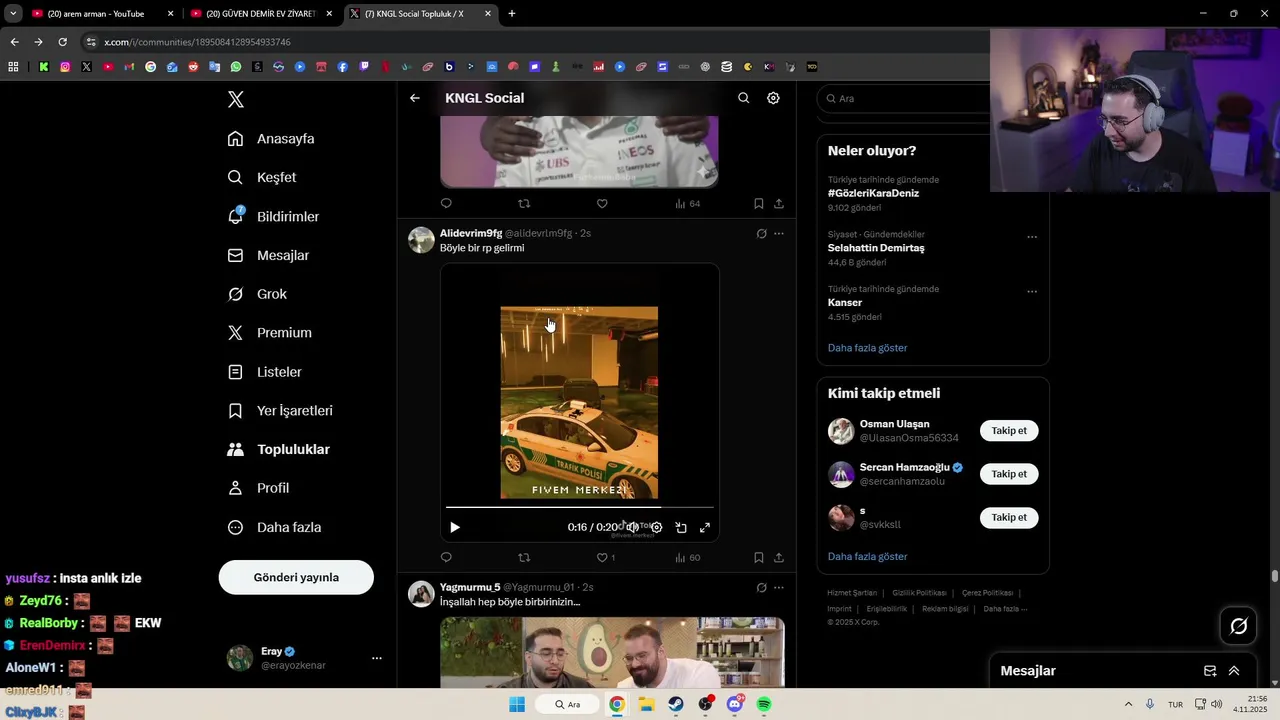Compose new message in Mesajlar drawer

(1210, 671)
